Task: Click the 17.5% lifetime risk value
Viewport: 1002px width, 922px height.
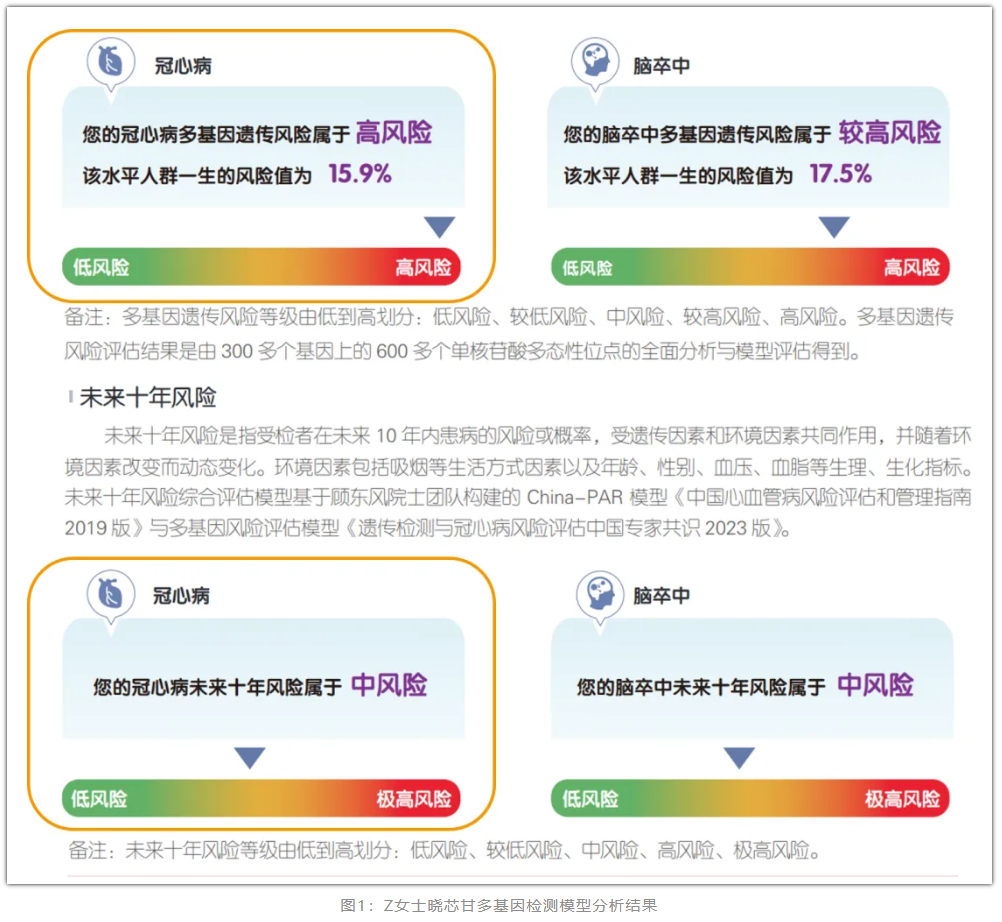Action: pos(840,174)
